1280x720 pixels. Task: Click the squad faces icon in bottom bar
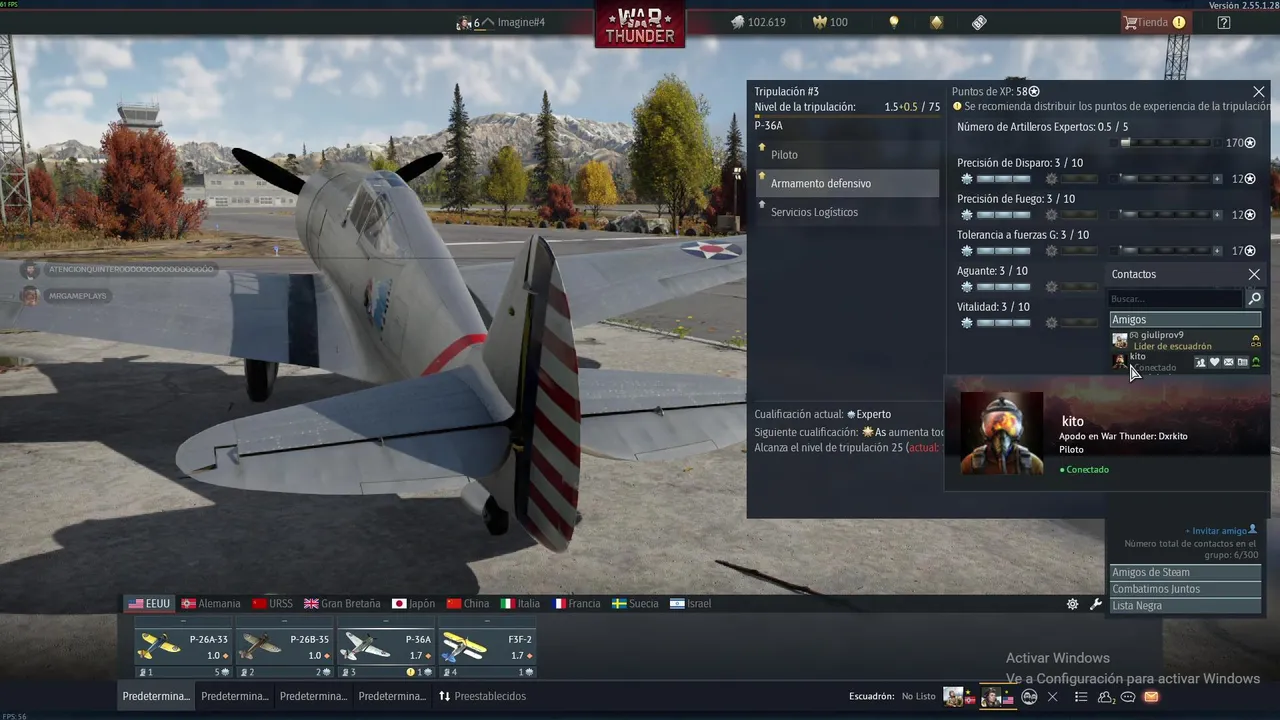(x=1029, y=697)
